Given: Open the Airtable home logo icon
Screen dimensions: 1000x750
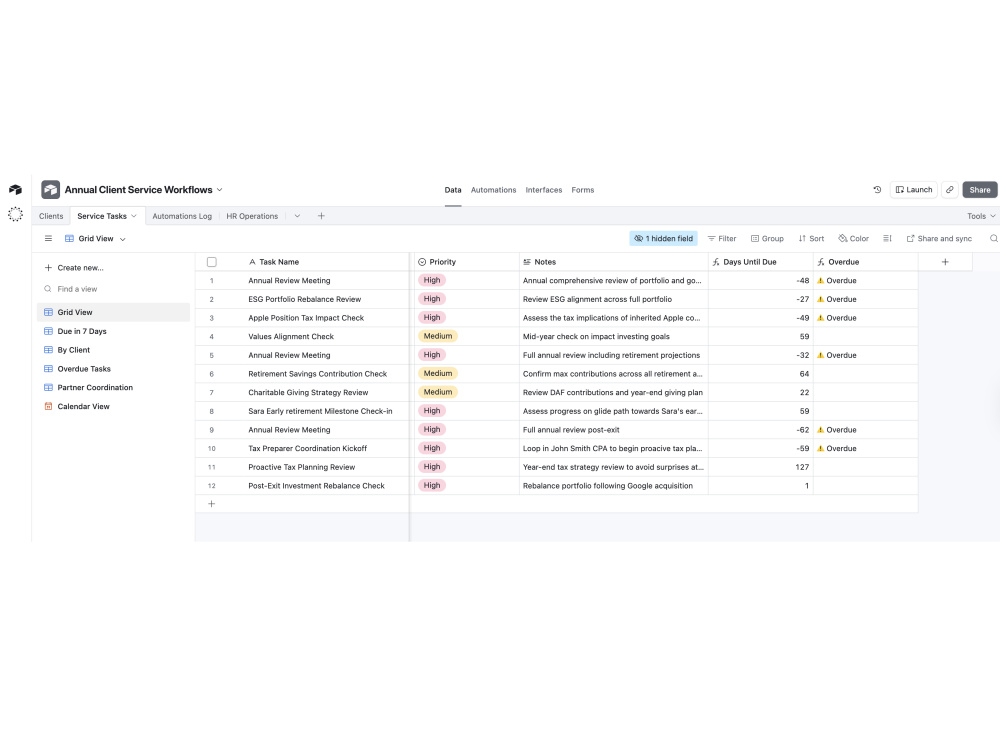Looking at the screenshot, I should (15, 189).
